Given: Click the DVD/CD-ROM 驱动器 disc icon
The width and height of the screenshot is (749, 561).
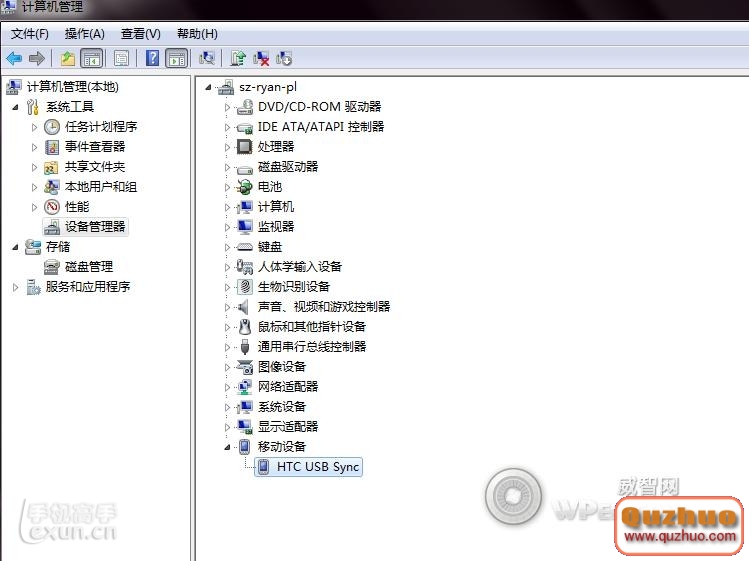Looking at the screenshot, I should pos(245,107).
